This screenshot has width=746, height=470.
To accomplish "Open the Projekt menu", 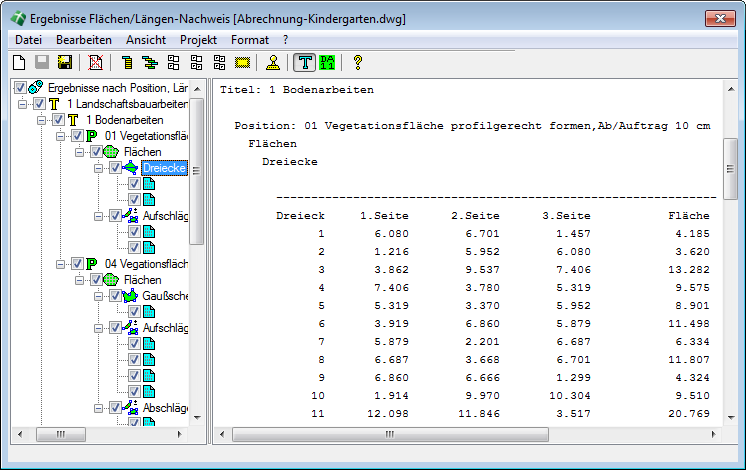I will tap(198, 39).
